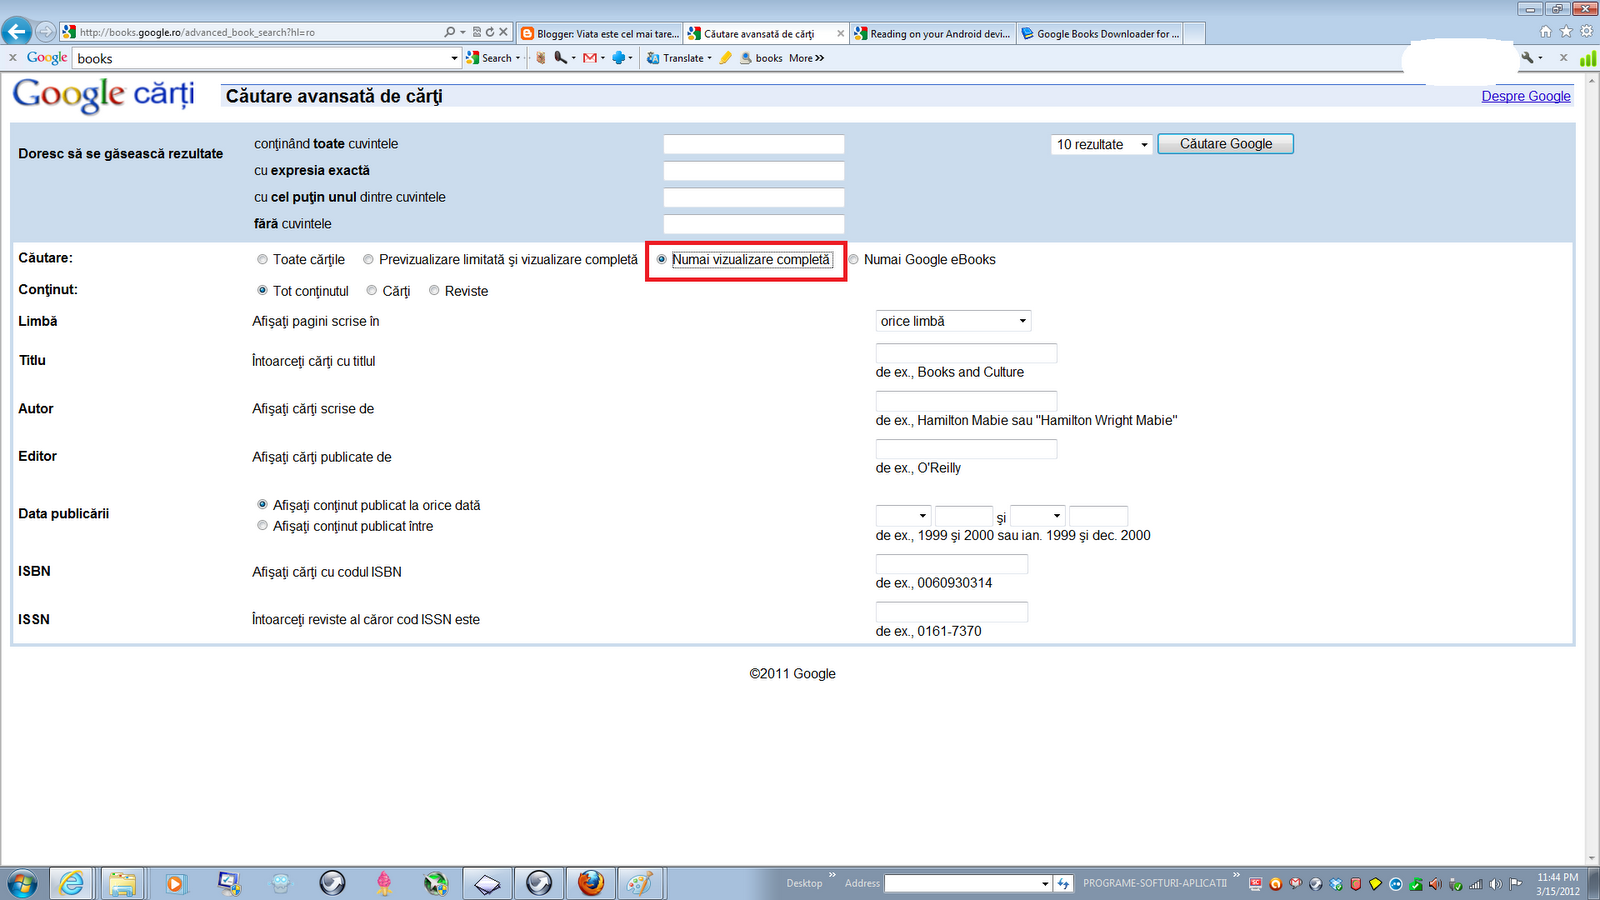Select the 'Toate cărțile' radio button
Viewport: 1600px width, 900px height.
[262, 260]
